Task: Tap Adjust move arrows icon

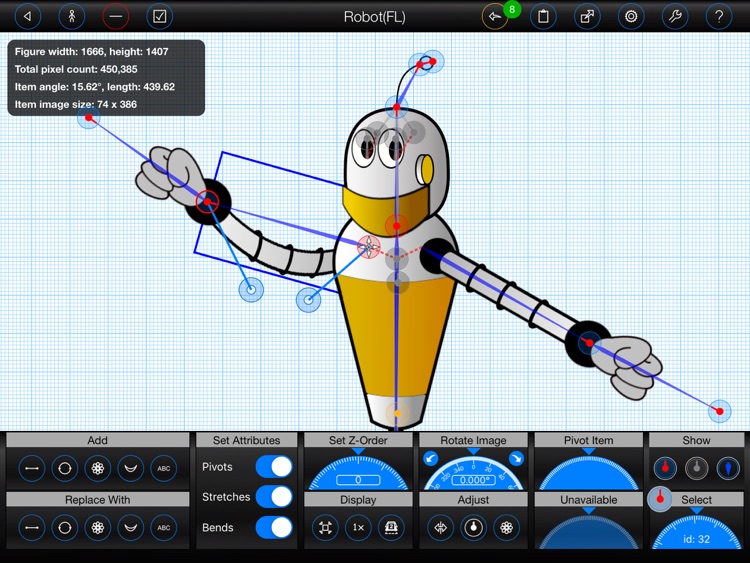Action: click(441, 528)
